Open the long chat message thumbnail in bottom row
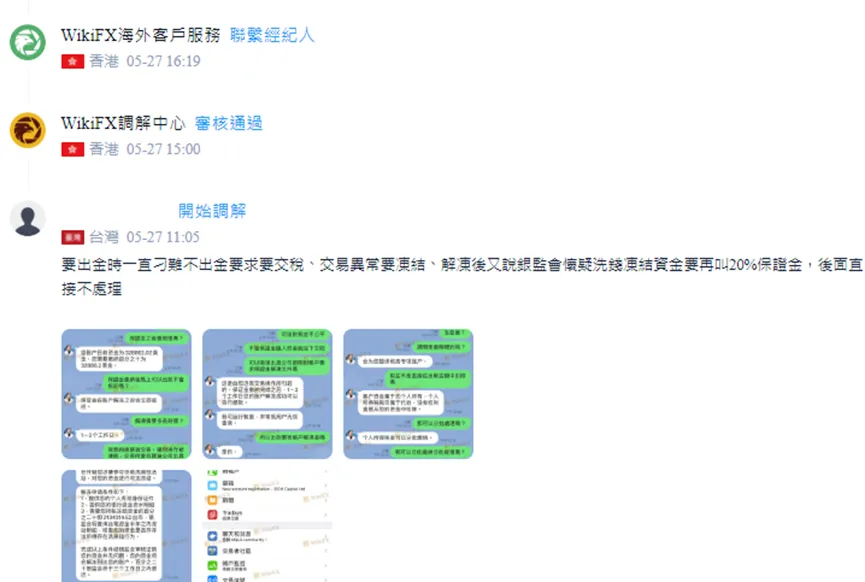 click(x=126, y=526)
